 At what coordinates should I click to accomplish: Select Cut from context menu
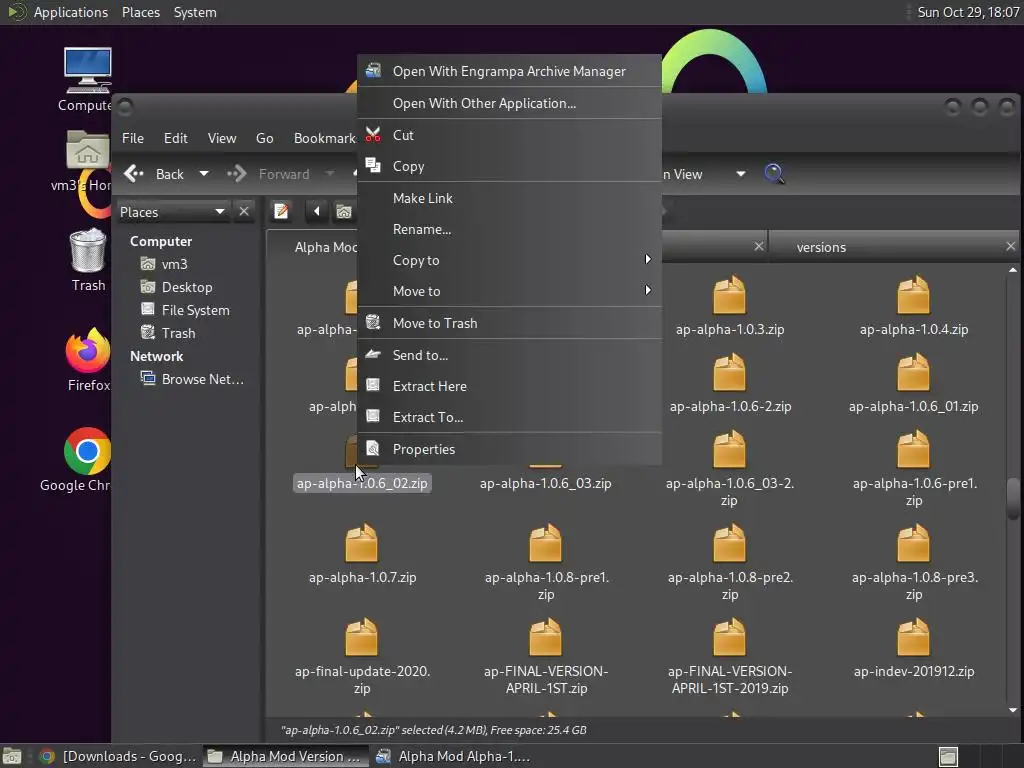coord(509,135)
